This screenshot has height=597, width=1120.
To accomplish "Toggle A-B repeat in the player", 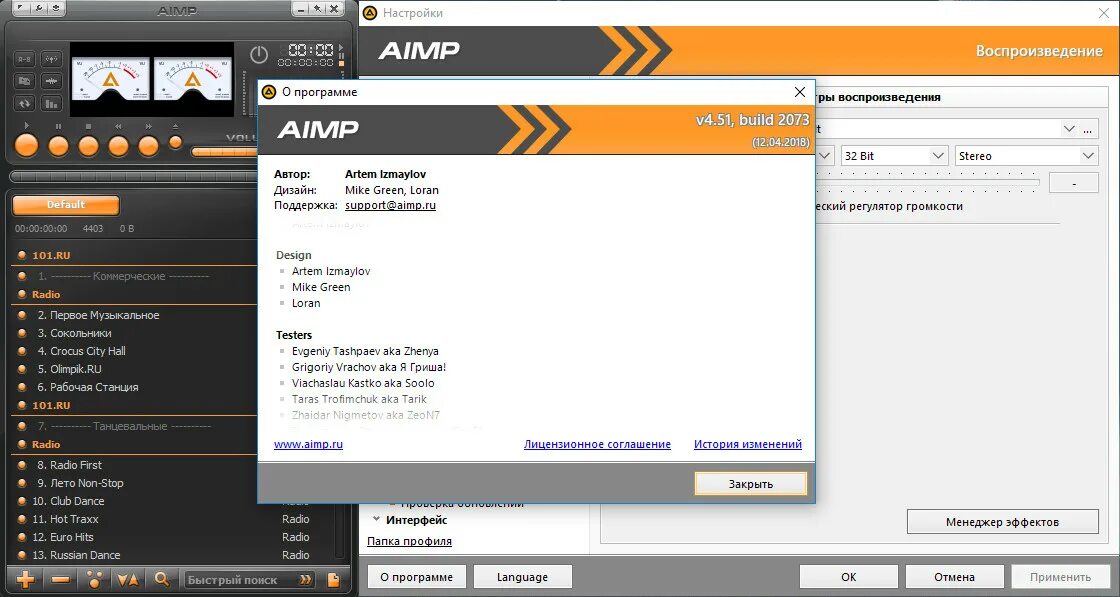I will [x=24, y=59].
